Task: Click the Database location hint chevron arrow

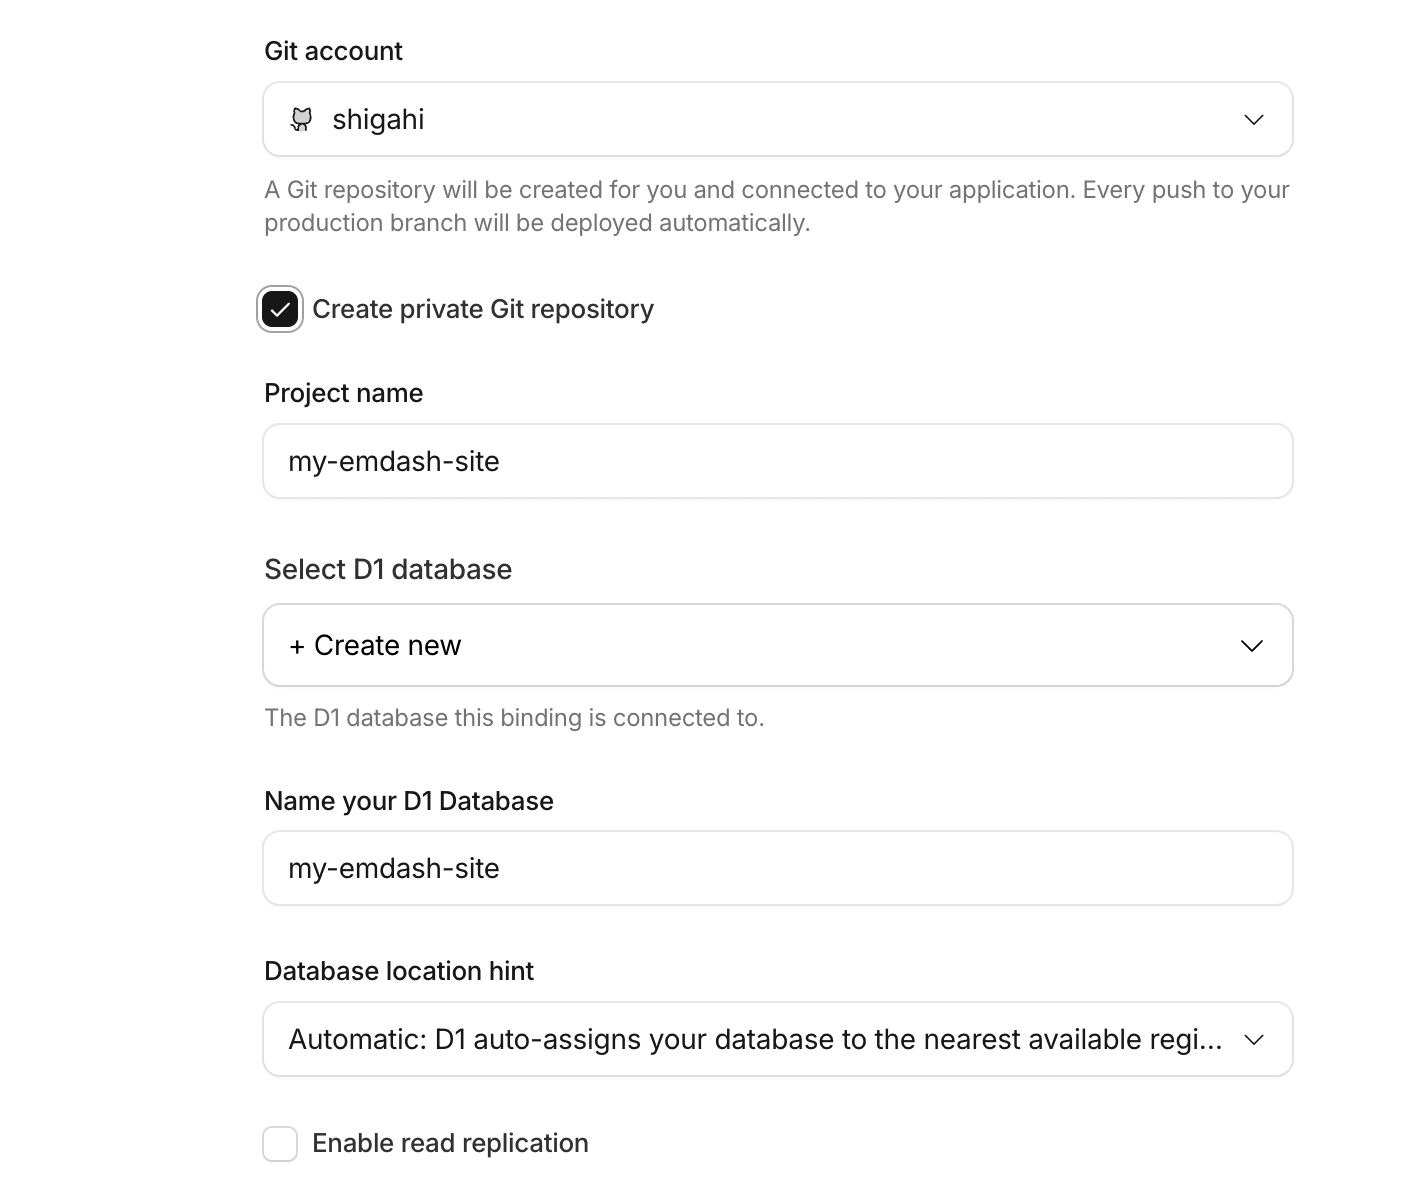Action: (1253, 1040)
